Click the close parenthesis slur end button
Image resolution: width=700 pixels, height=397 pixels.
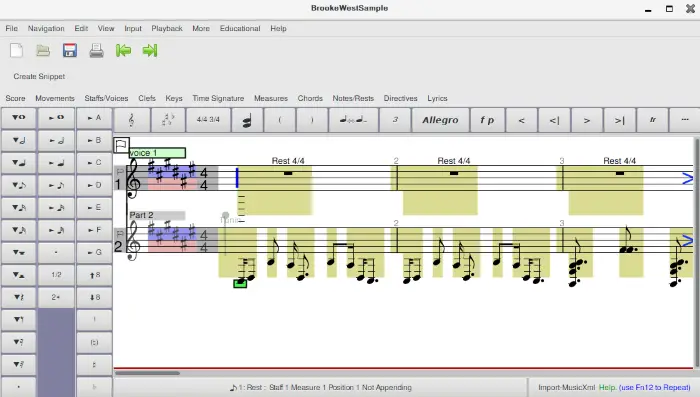(312, 120)
